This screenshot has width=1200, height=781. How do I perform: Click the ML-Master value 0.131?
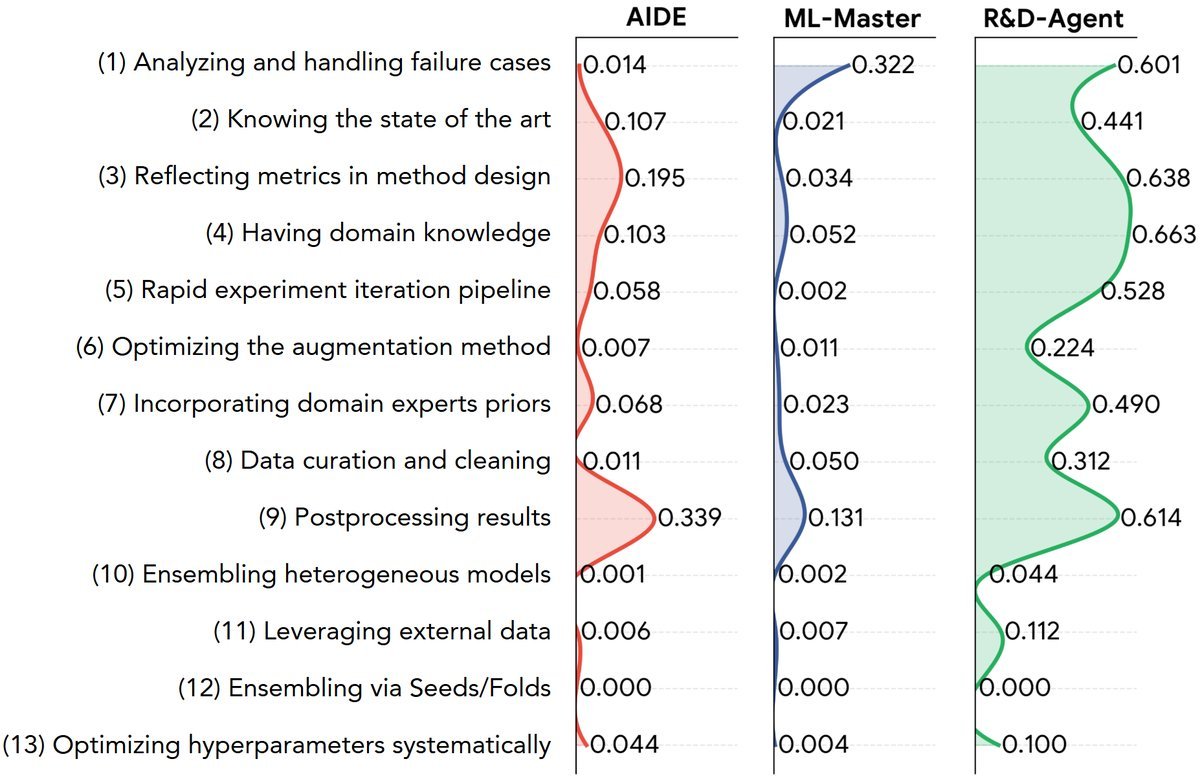click(836, 518)
